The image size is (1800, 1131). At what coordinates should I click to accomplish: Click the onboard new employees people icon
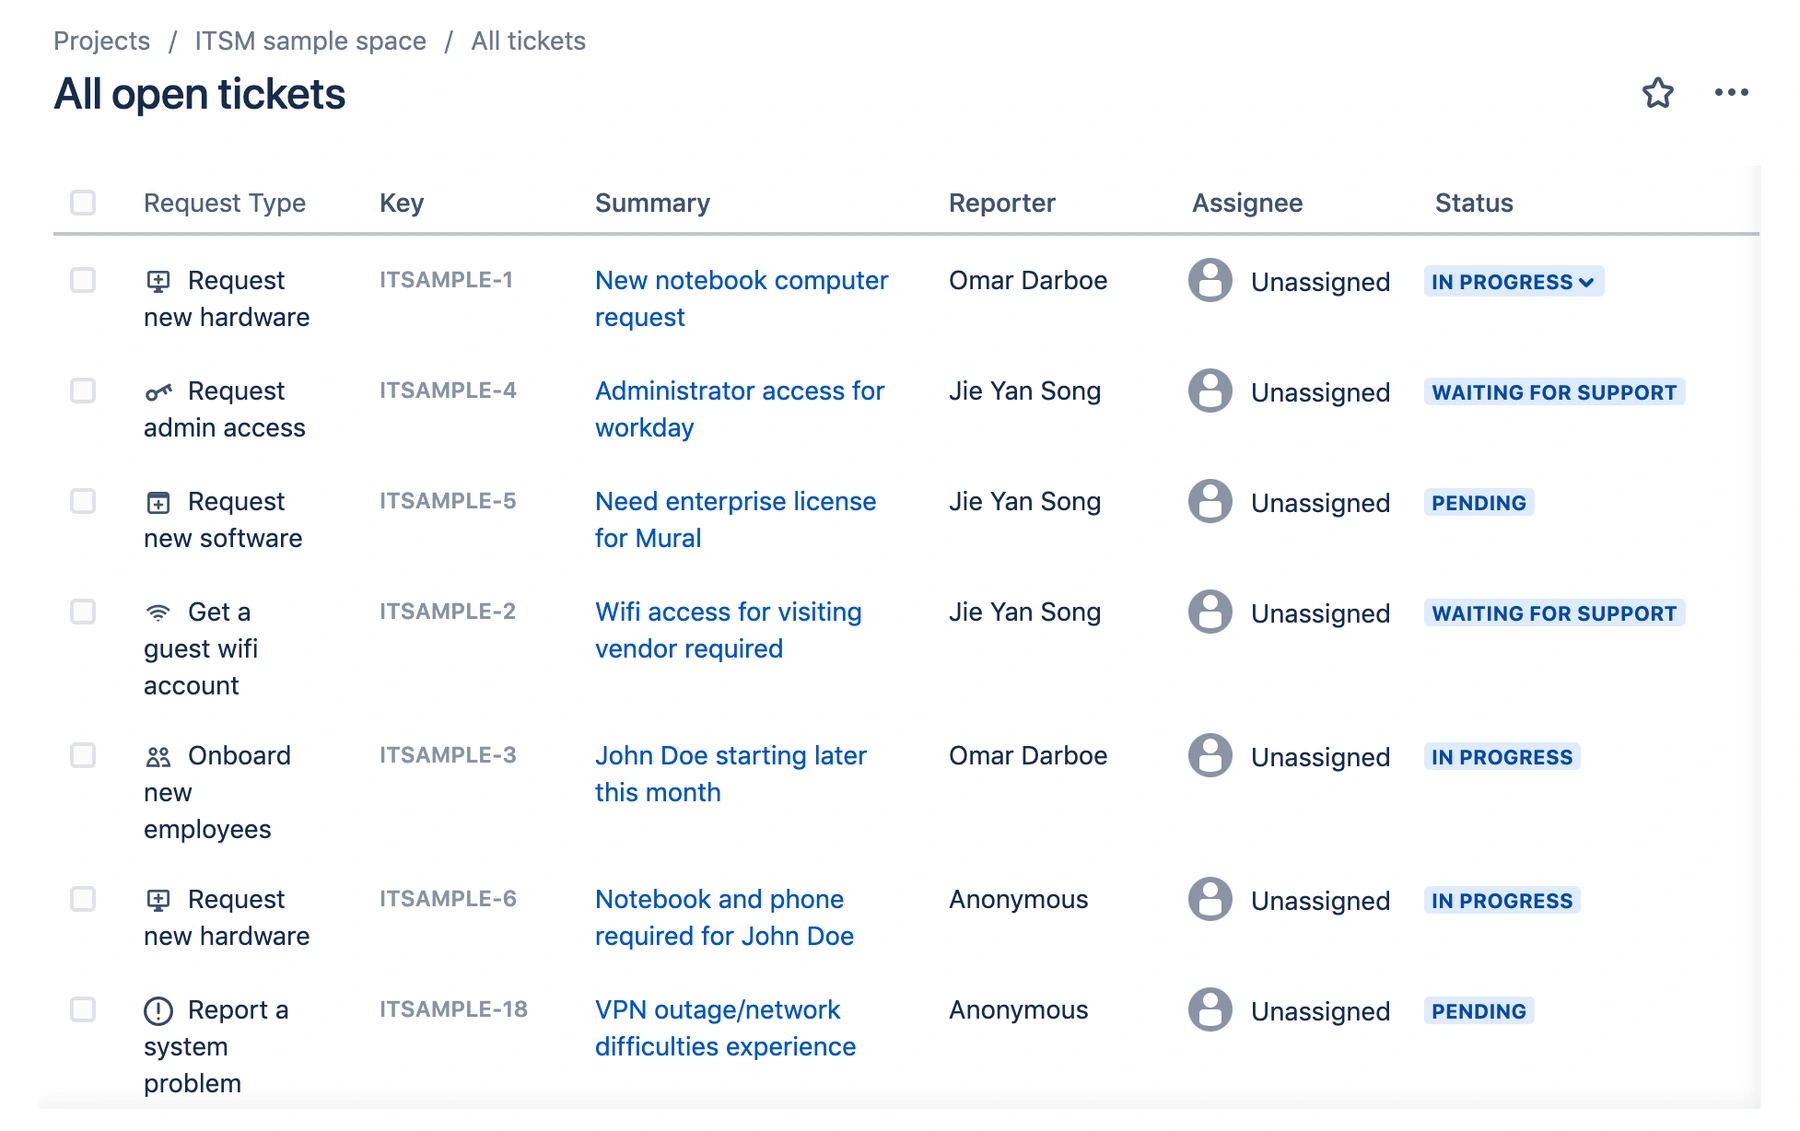tap(158, 757)
